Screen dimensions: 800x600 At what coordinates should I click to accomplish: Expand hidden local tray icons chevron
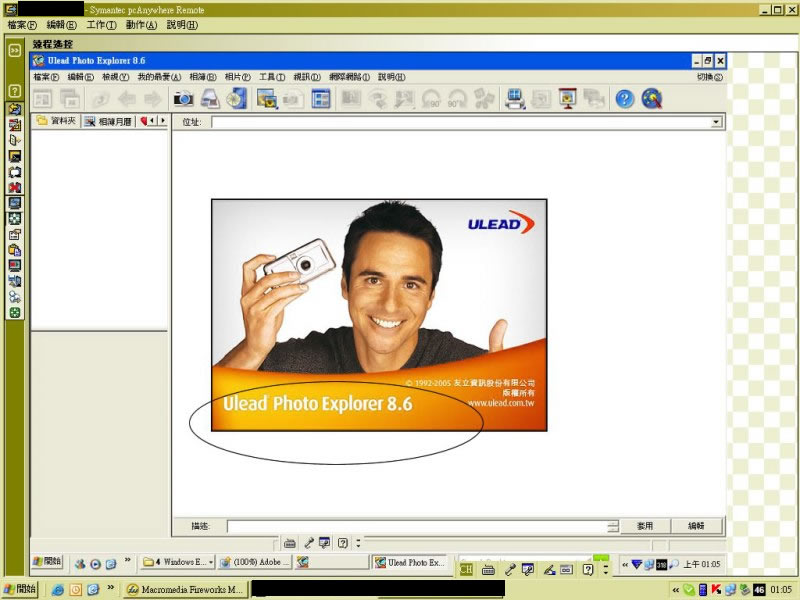click(x=676, y=590)
